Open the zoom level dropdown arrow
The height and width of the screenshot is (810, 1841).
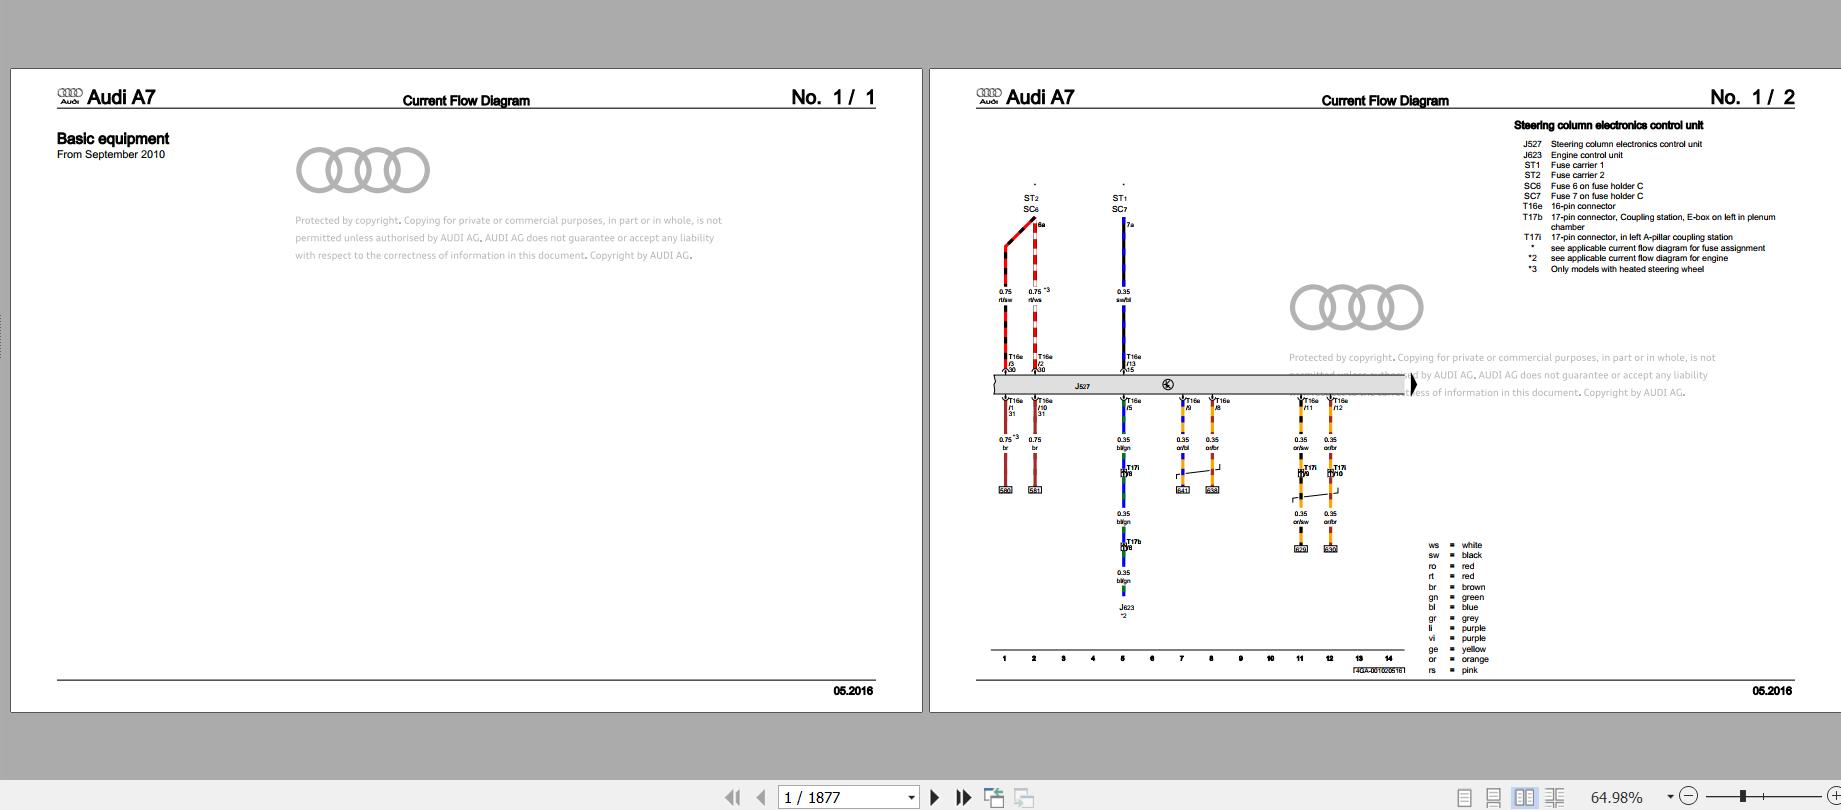pyautogui.click(x=1669, y=797)
